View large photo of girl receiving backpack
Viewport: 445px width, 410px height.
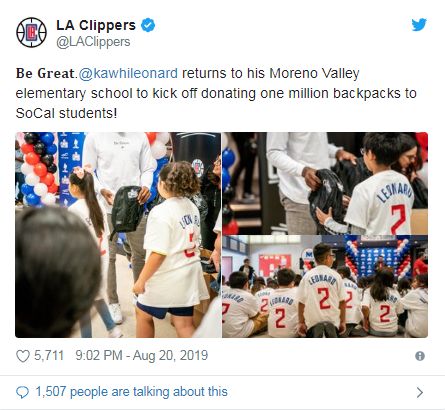[x=118, y=235]
